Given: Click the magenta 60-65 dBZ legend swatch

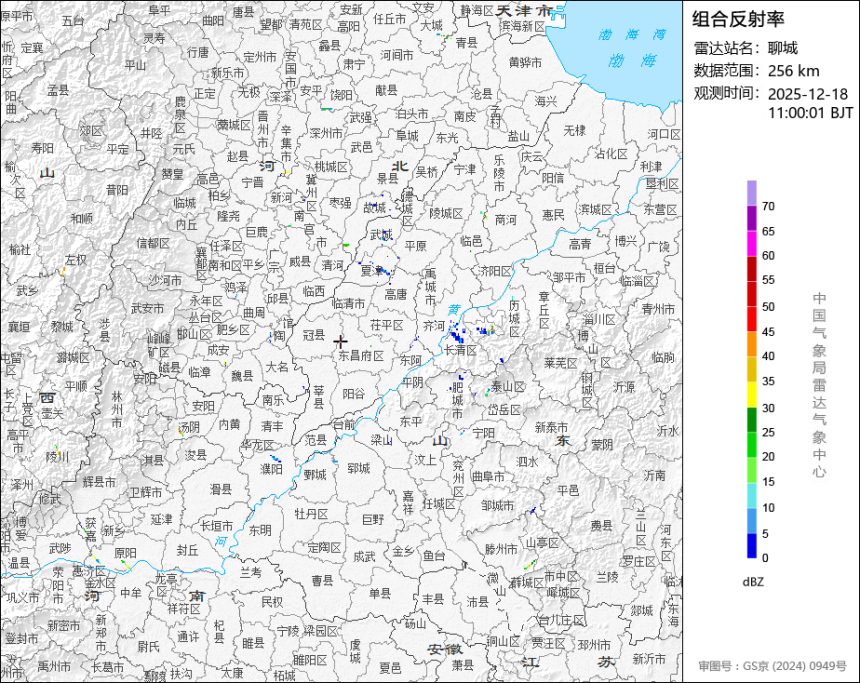Looking at the screenshot, I should tap(751, 244).
